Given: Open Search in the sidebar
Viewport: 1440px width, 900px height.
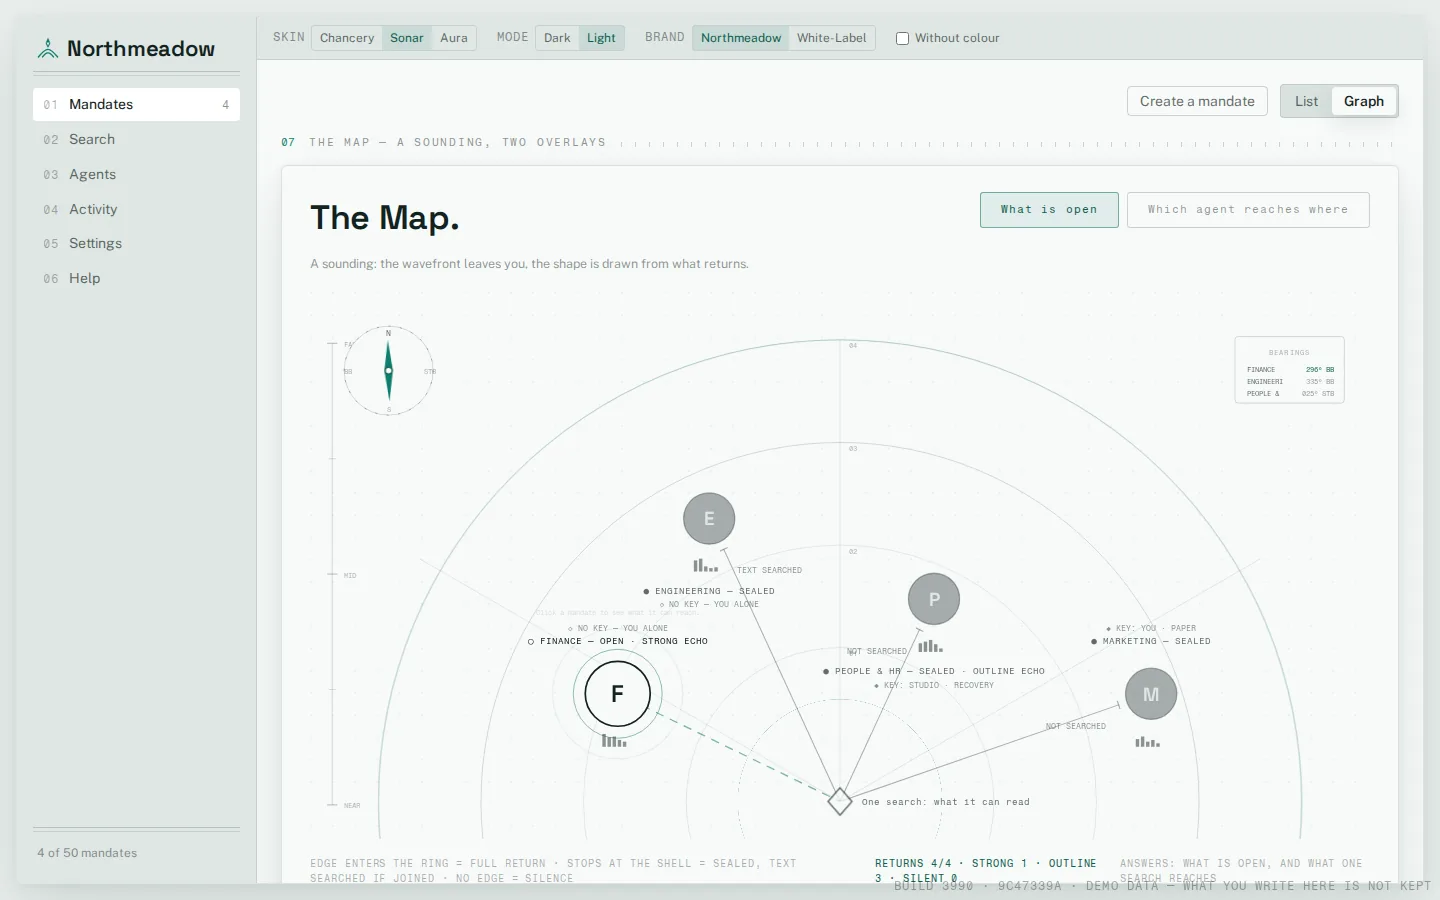Looking at the screenshot, I should (x=136, y=139).
